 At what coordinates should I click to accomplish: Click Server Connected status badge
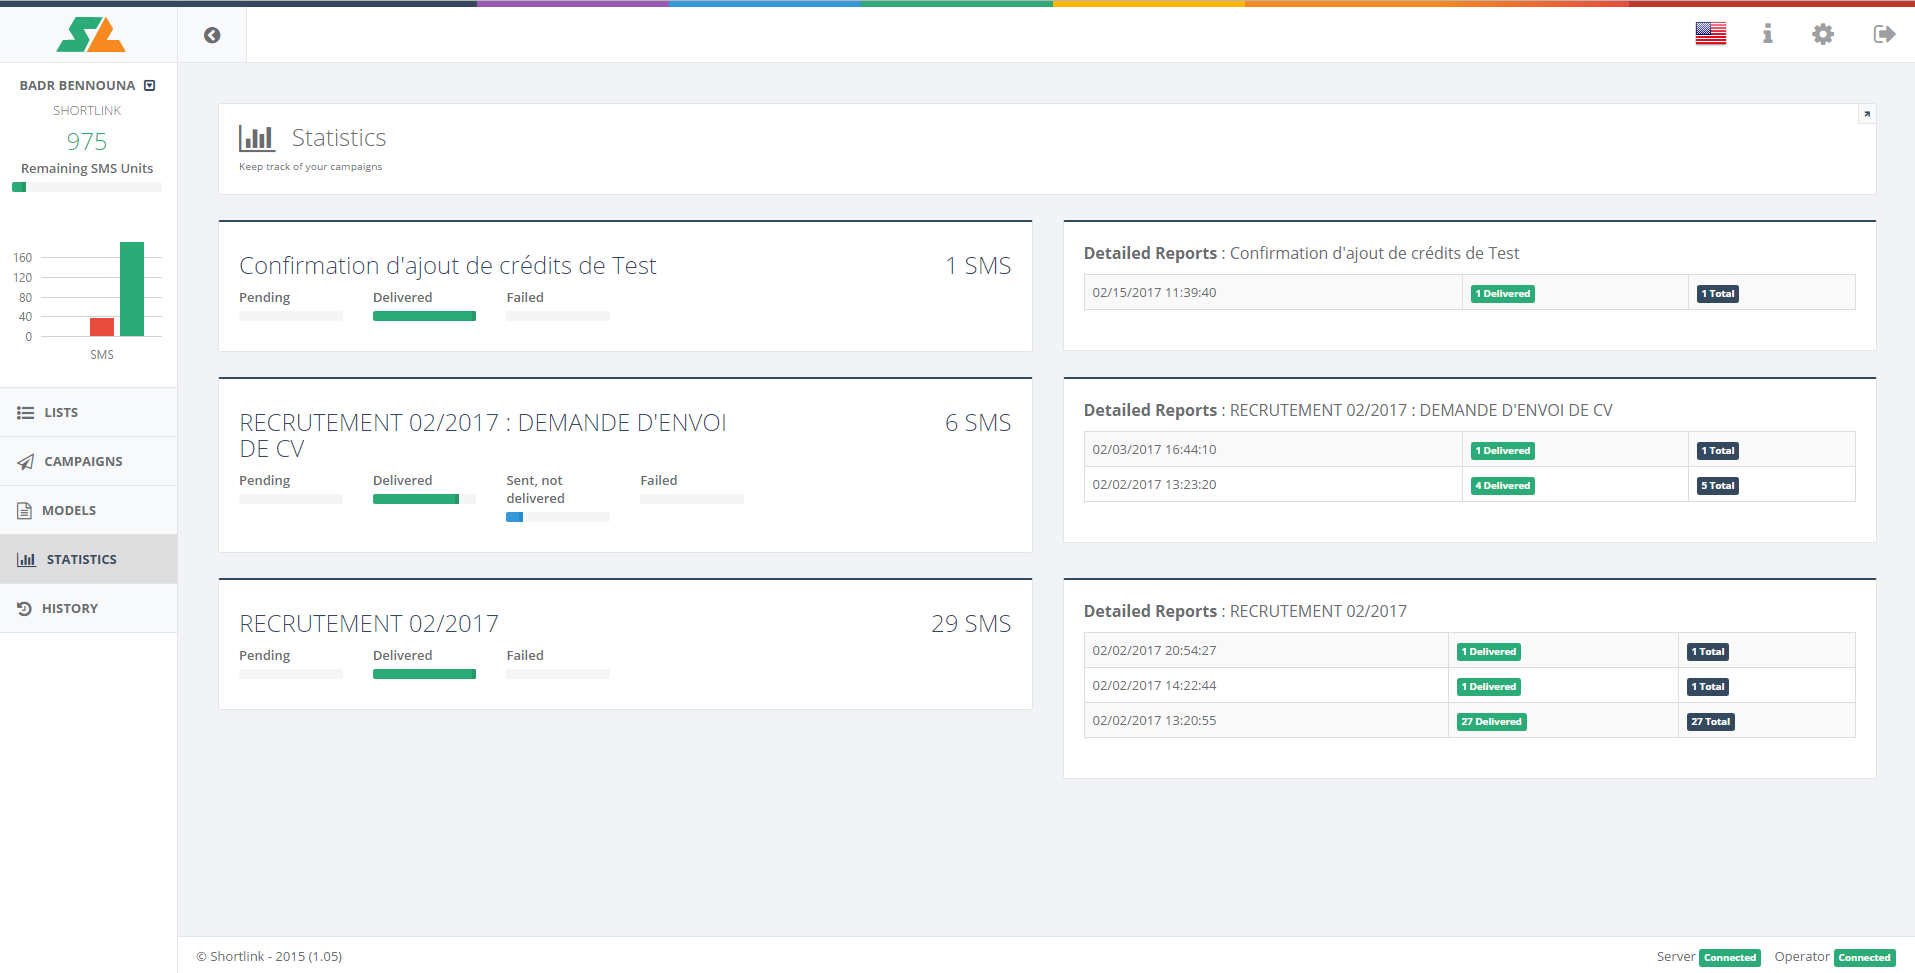1730,958
